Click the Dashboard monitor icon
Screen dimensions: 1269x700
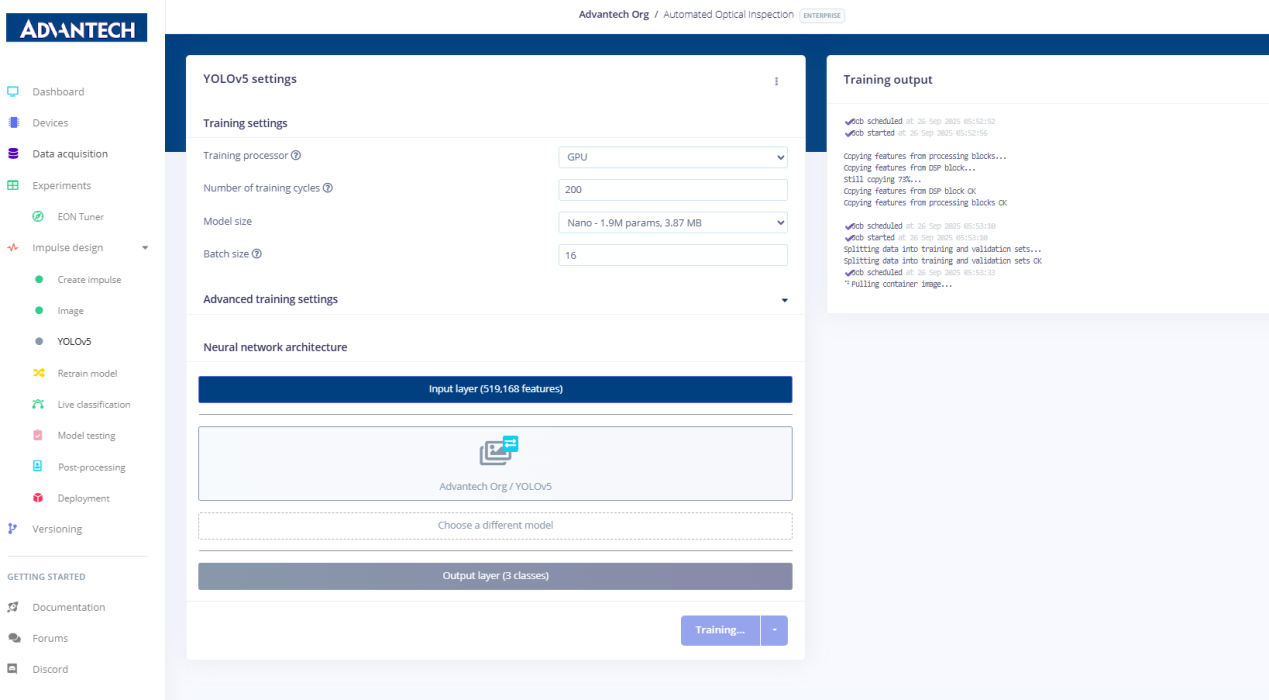13,91
